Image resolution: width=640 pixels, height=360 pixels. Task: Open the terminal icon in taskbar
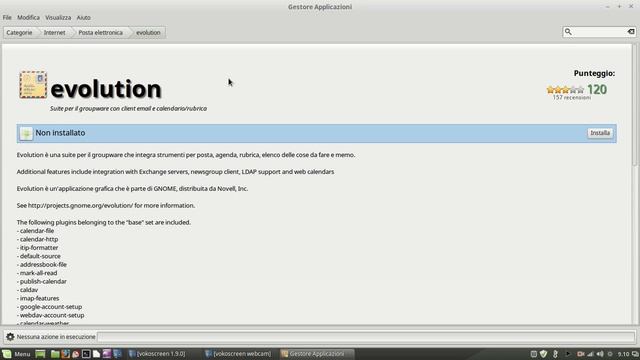click(x=86, y=354)
